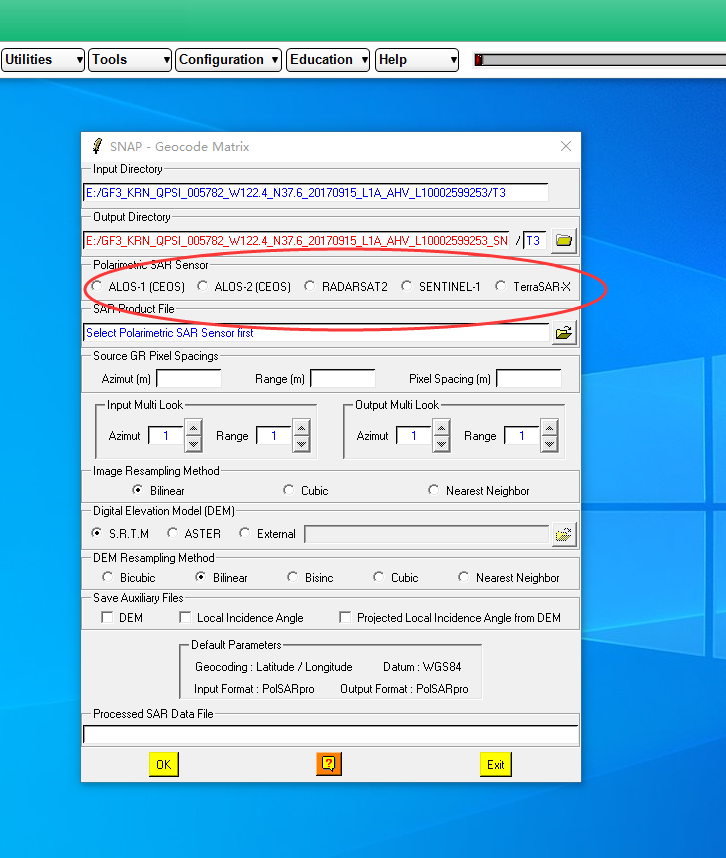
Task: Click the Processed SAR Data File field
Action: [331, 734]
